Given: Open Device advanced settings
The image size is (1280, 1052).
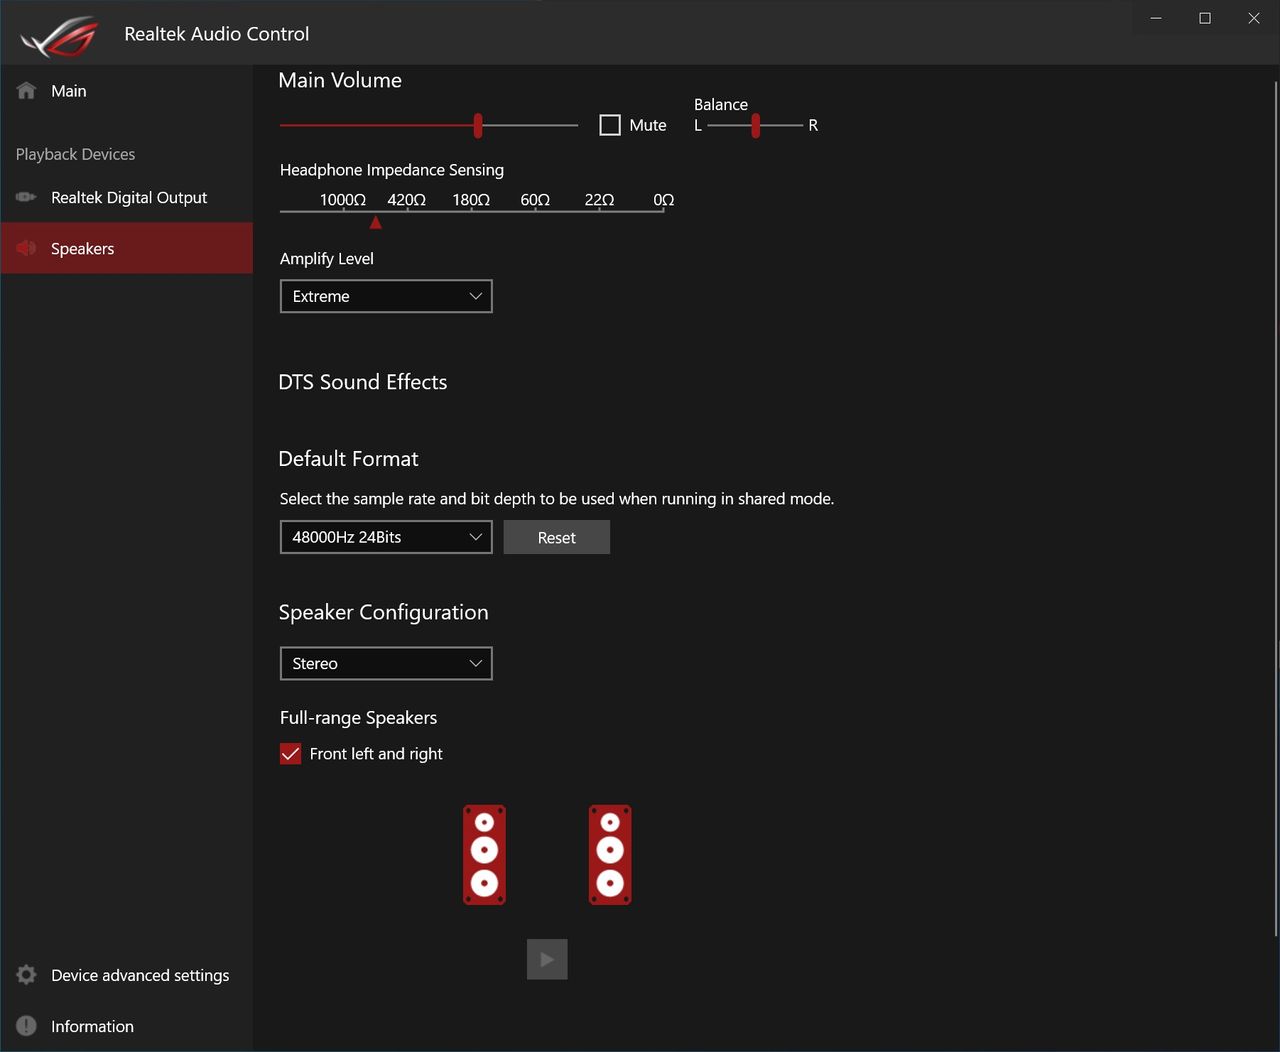Looking at the screenshot, I should (126, 975).
